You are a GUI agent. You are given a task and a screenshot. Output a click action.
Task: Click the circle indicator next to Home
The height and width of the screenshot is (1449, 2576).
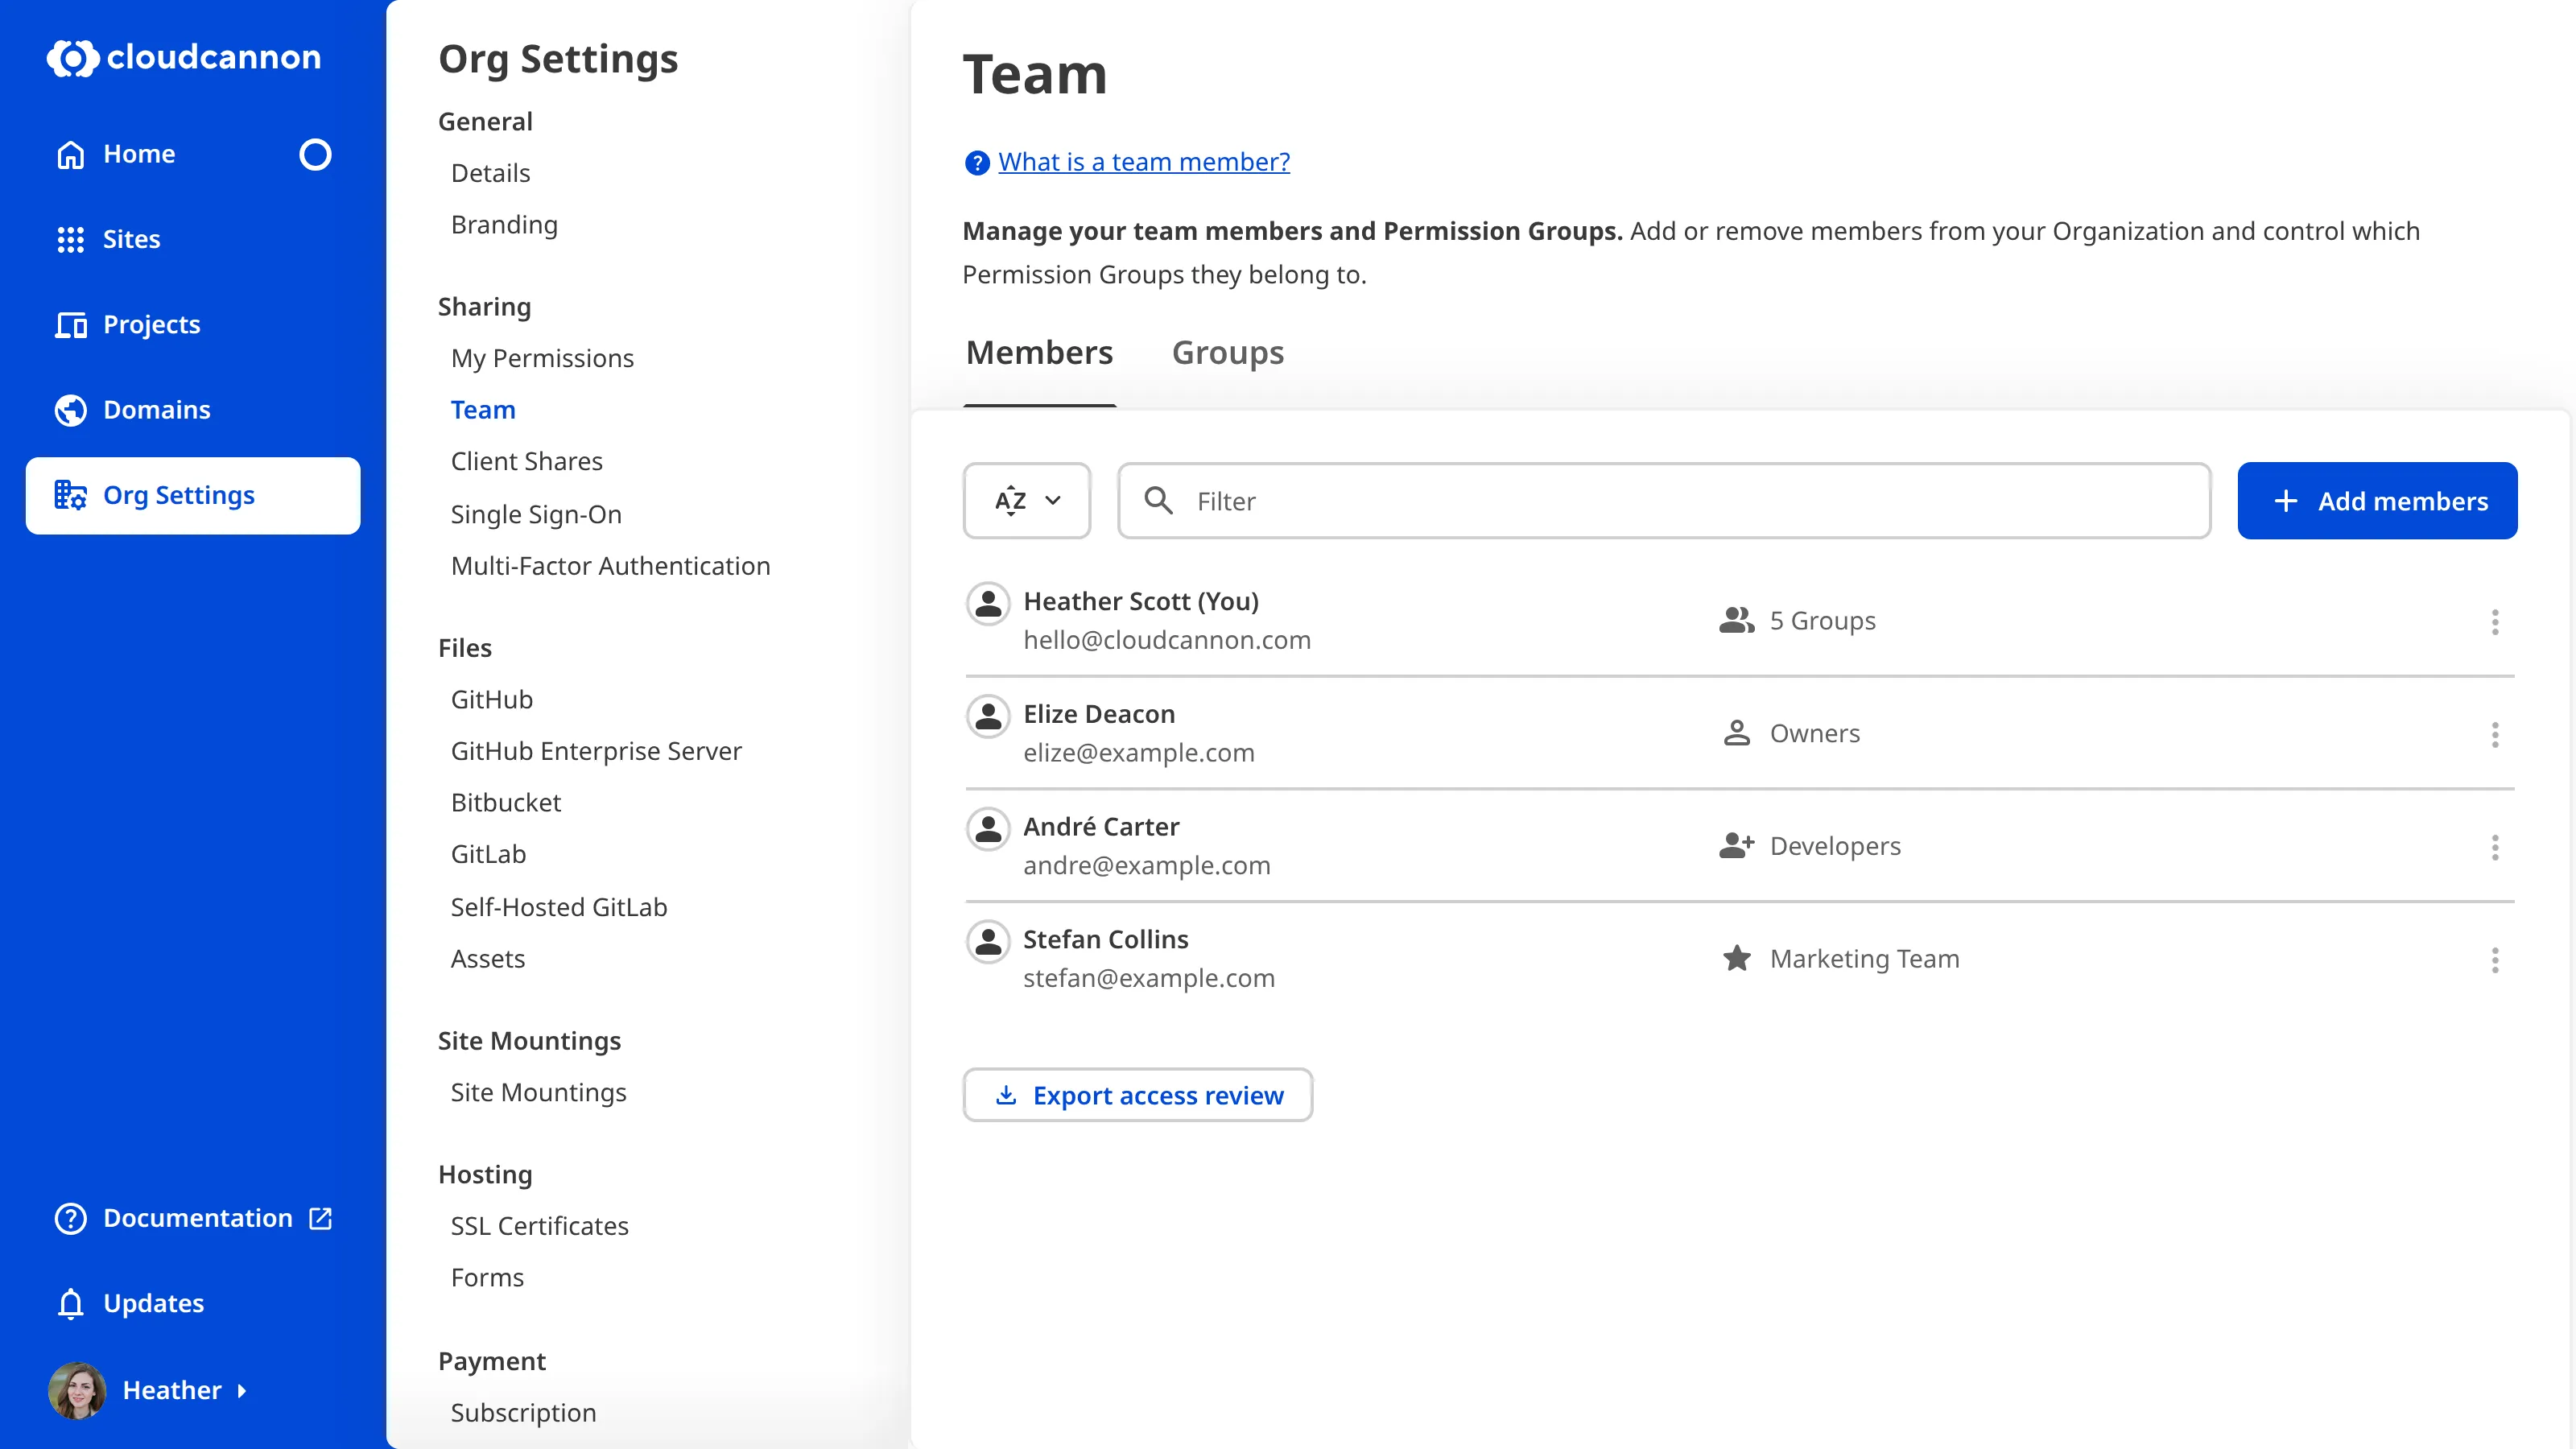pyautogui.click(x=315, y=154)
